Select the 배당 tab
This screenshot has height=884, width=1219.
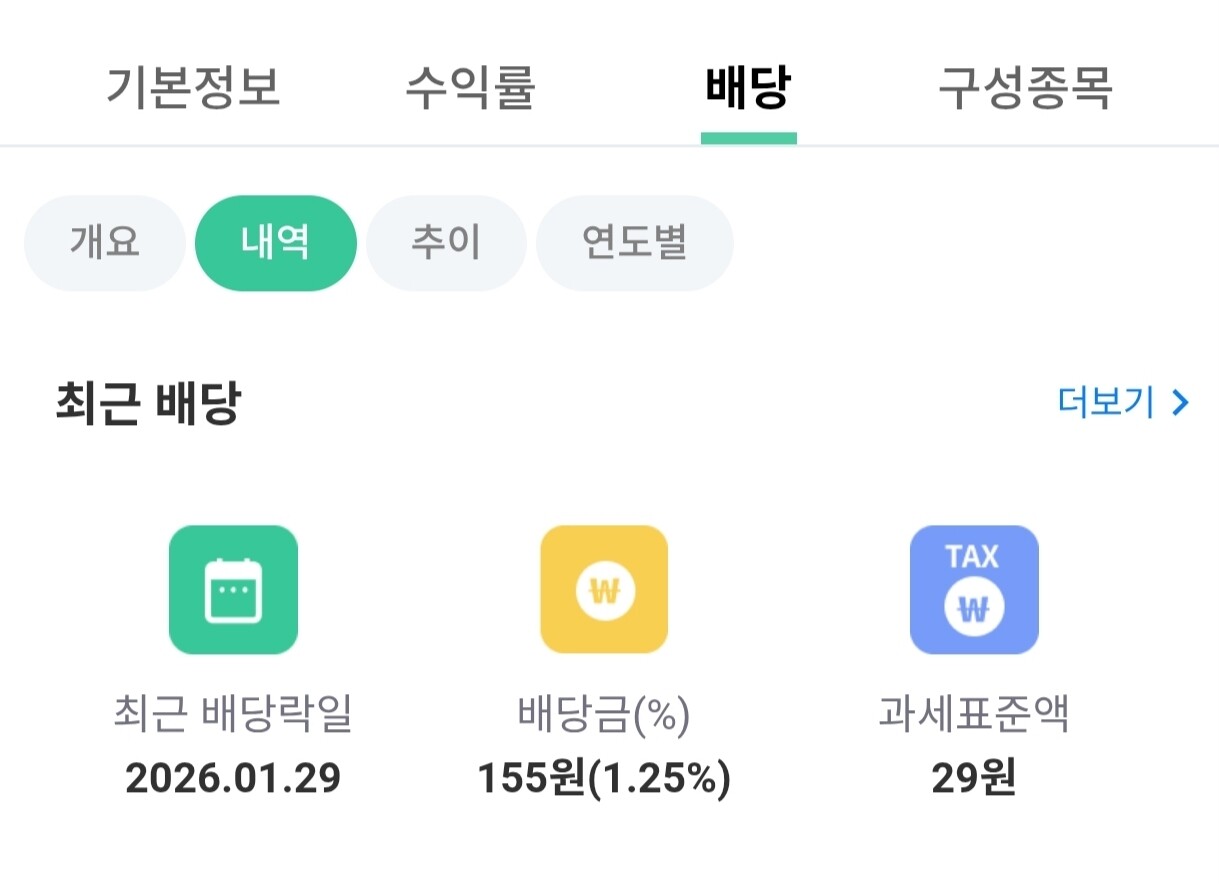coord(748,88)
